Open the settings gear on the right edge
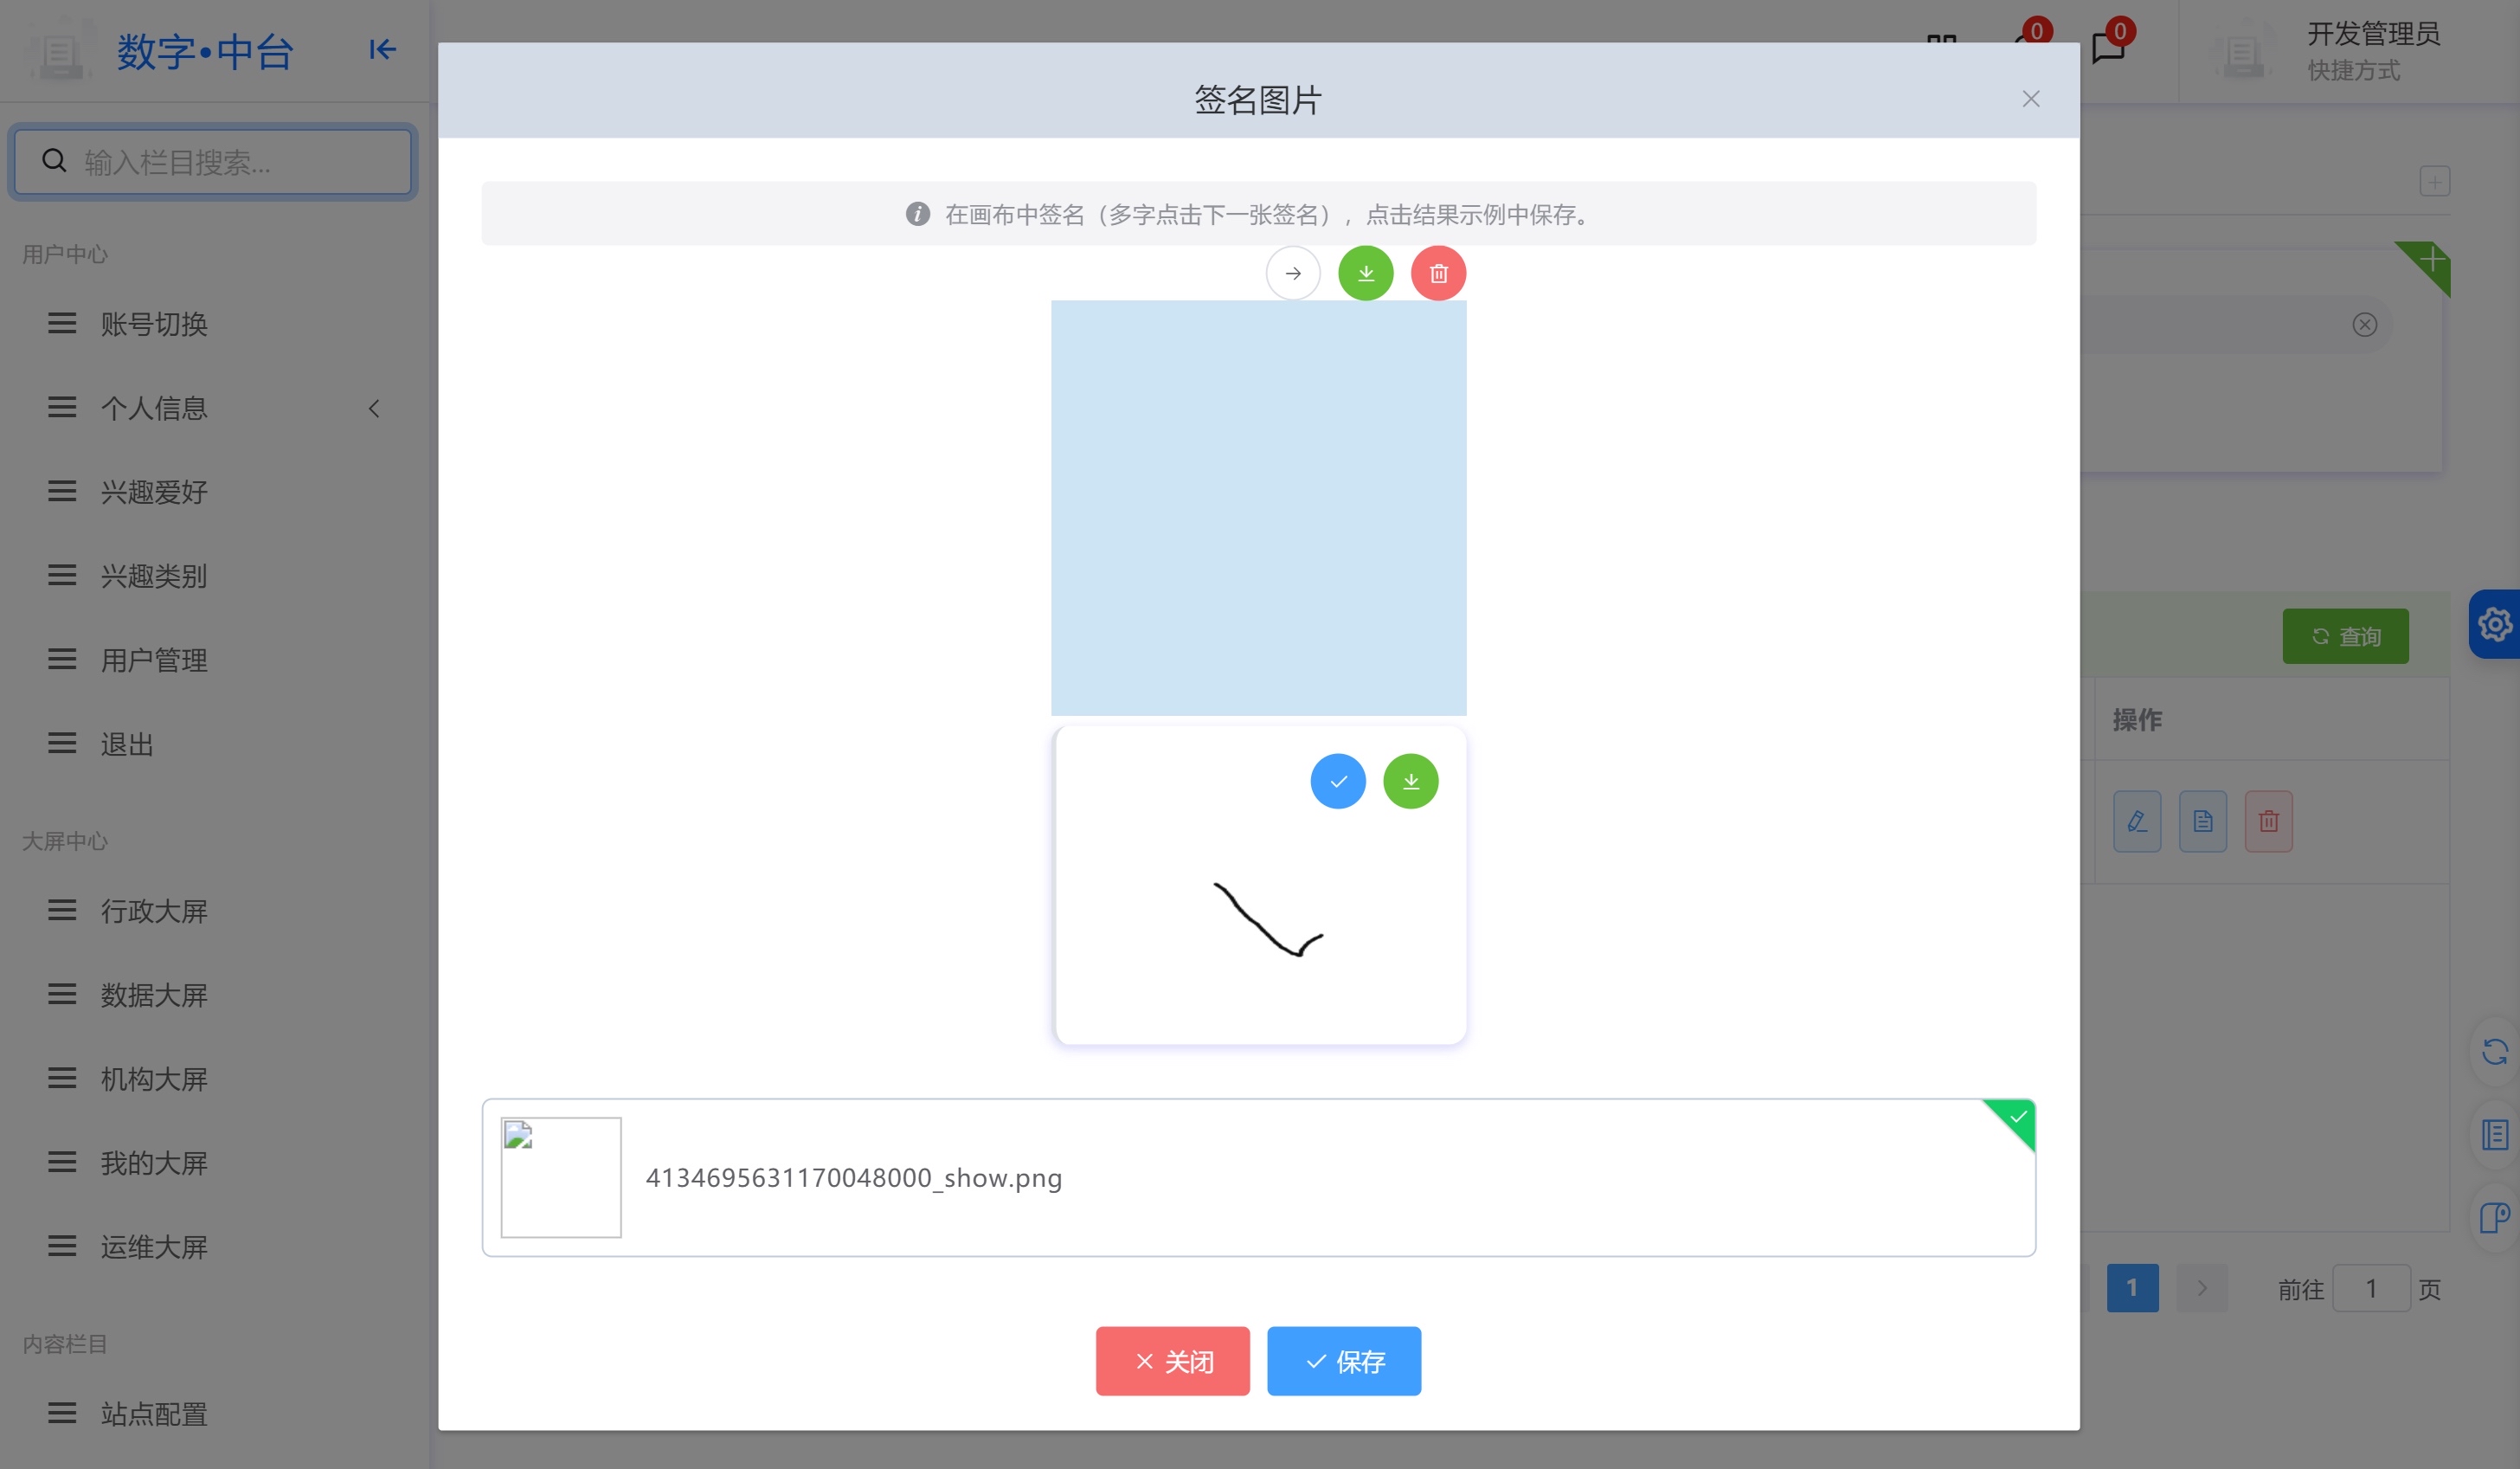This screenshot has width=2520, height=1469. 2495,624
